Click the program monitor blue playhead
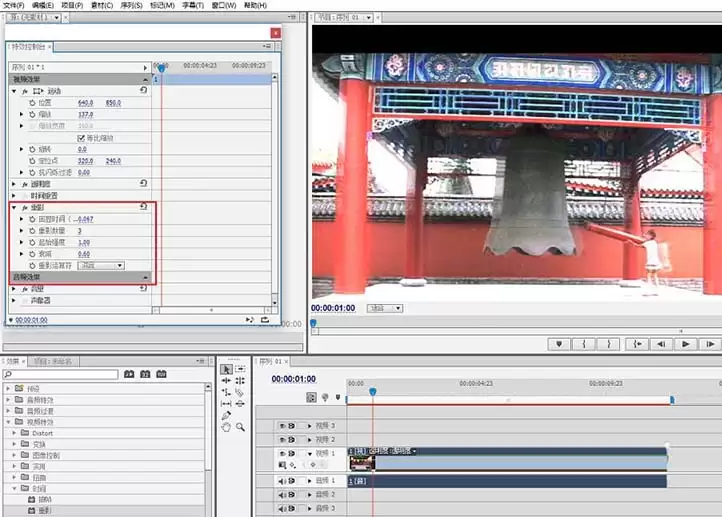The width and height of the screenshot is (722, 517). click(313, 323)
